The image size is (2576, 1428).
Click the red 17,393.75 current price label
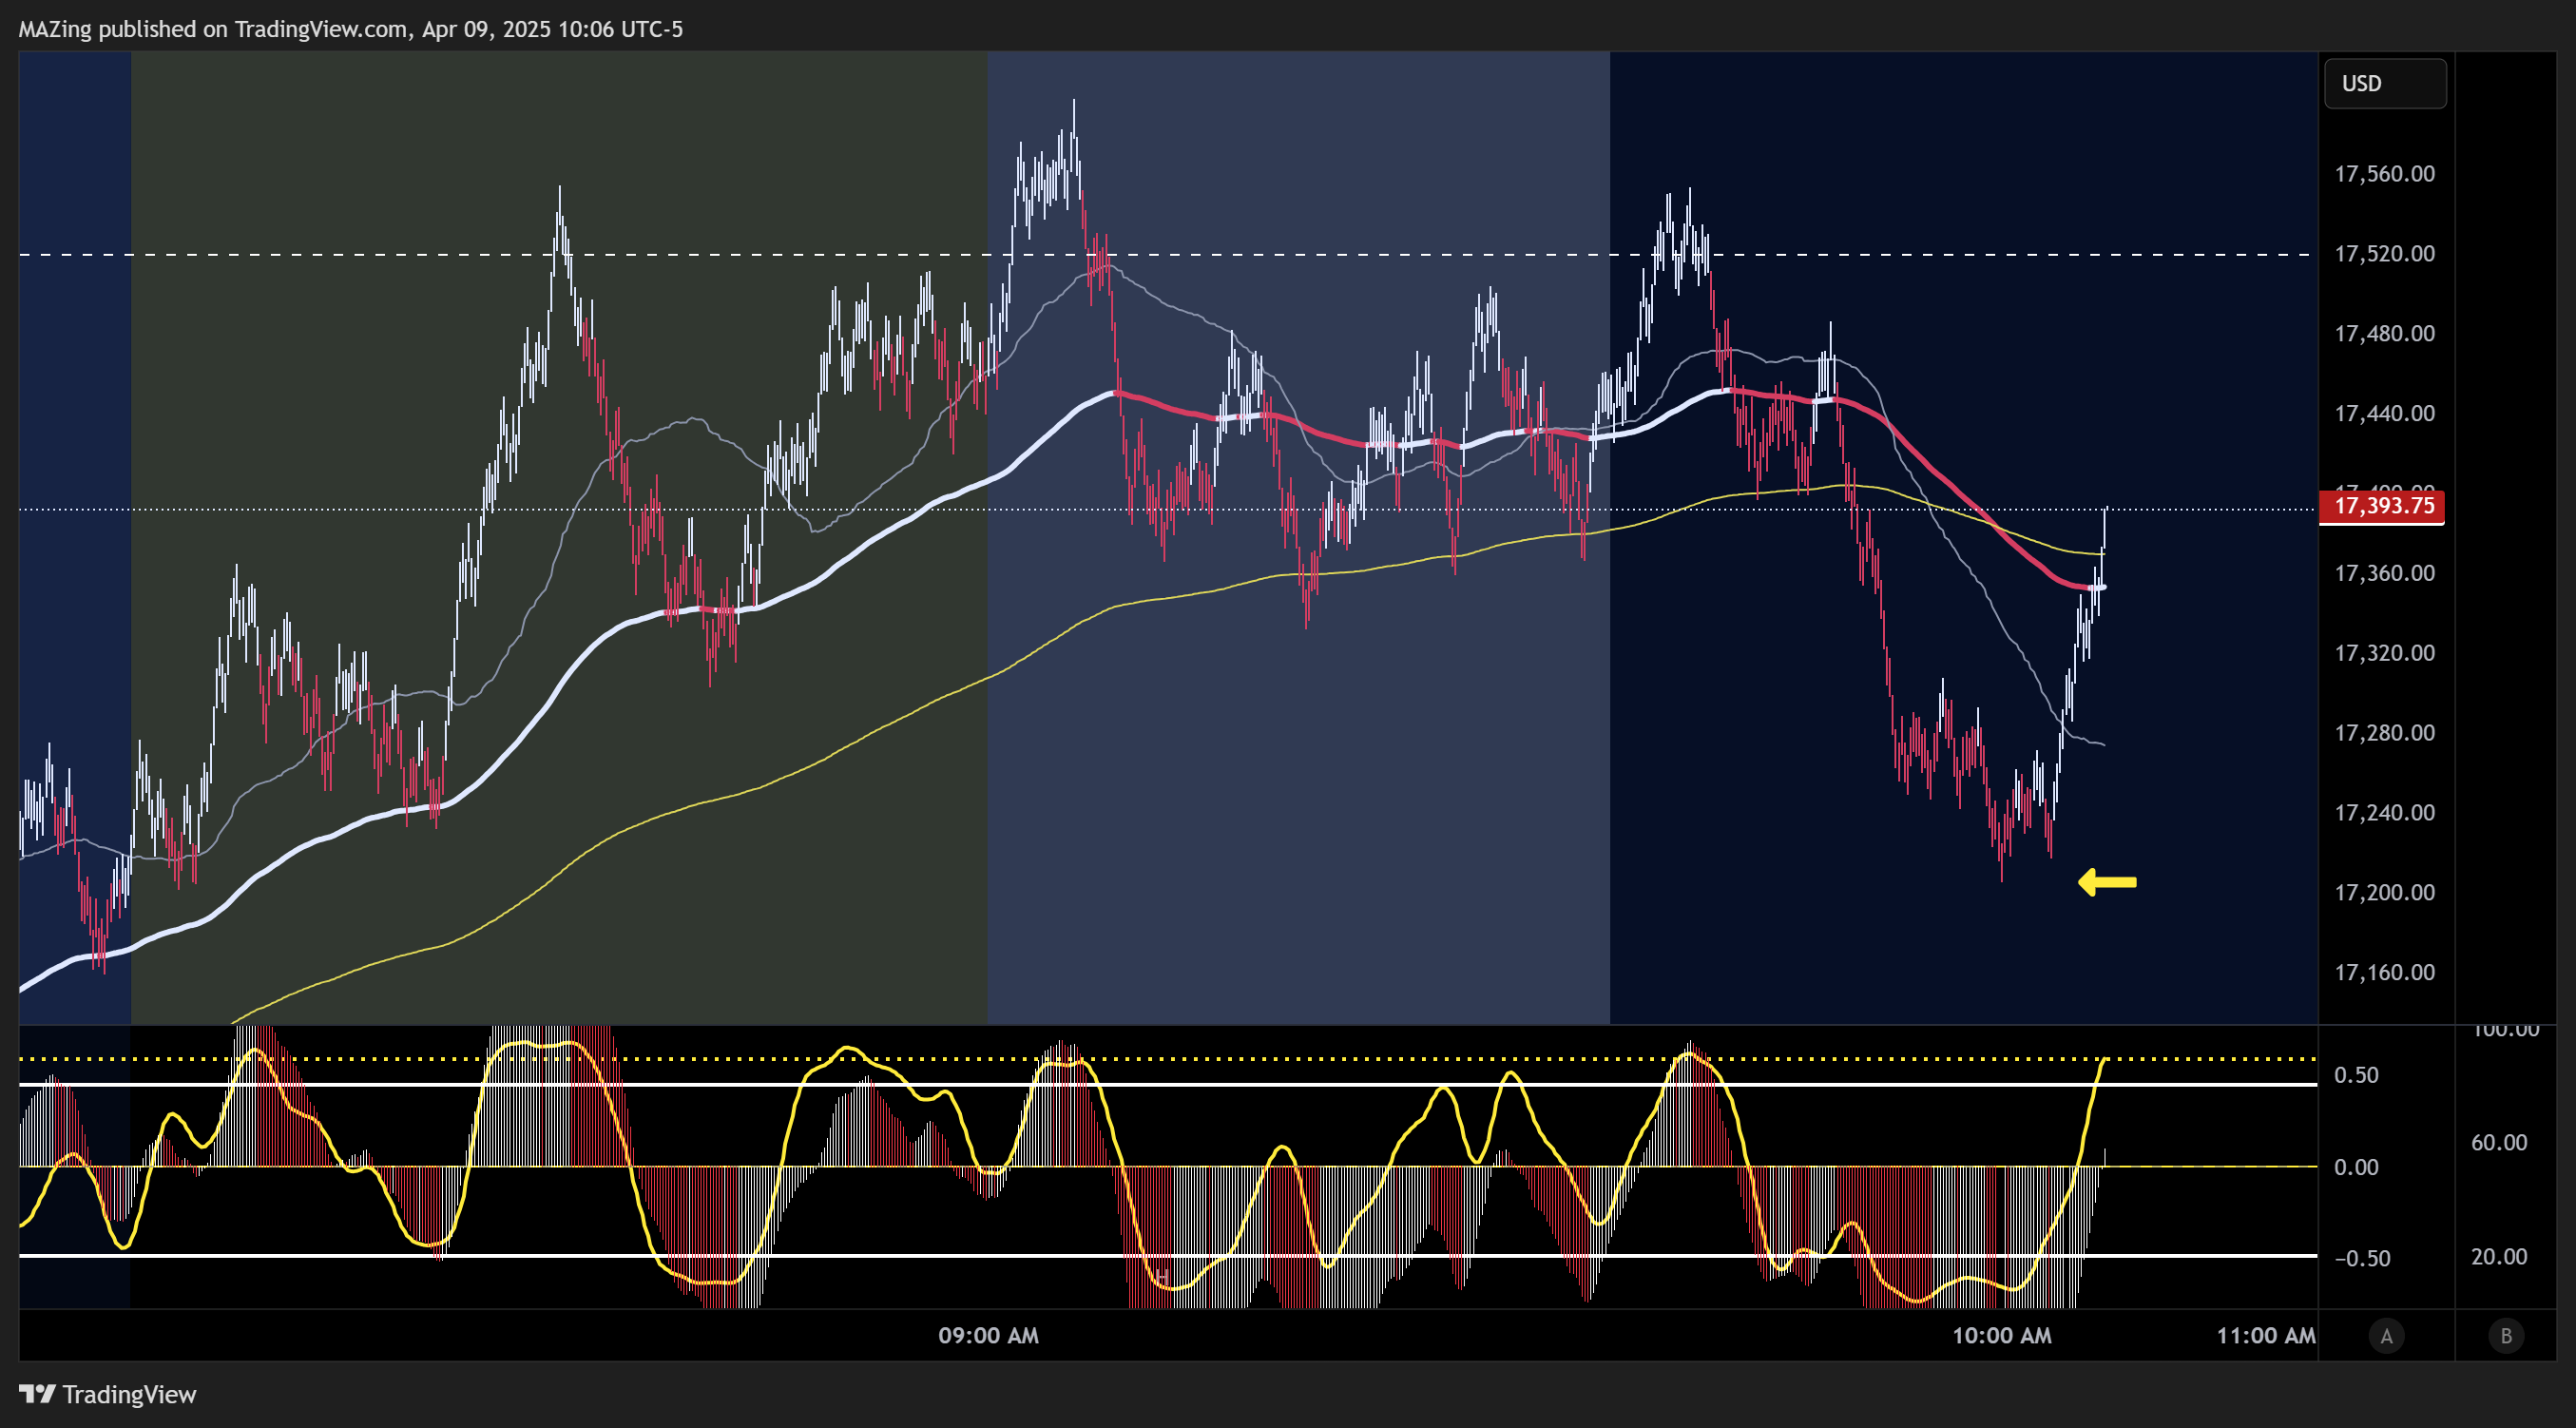tap(2383, 506)
